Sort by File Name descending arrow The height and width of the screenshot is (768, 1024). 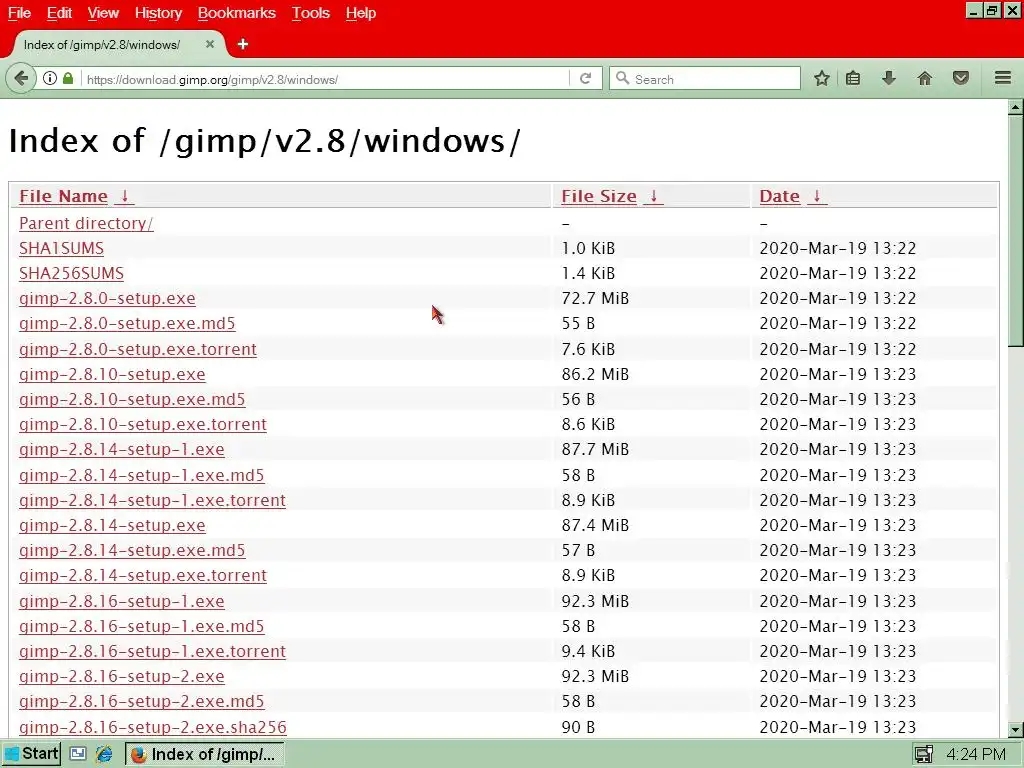pyautogui.click(x=125, y=196)
